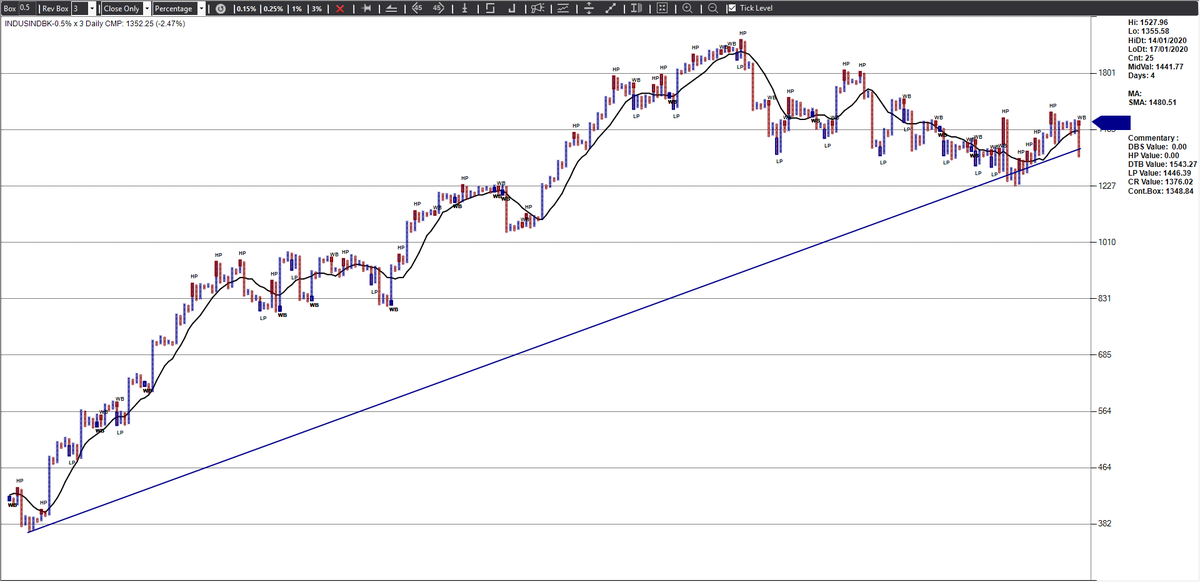Screen dimensions: 1200x582
Task: Select the lower corner bracket tool
Action: coord(512,8)
